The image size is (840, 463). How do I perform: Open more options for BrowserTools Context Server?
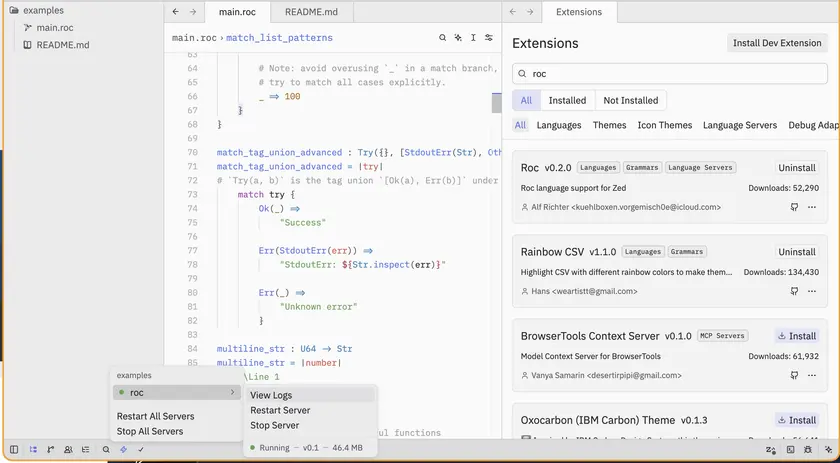point(812,375)
